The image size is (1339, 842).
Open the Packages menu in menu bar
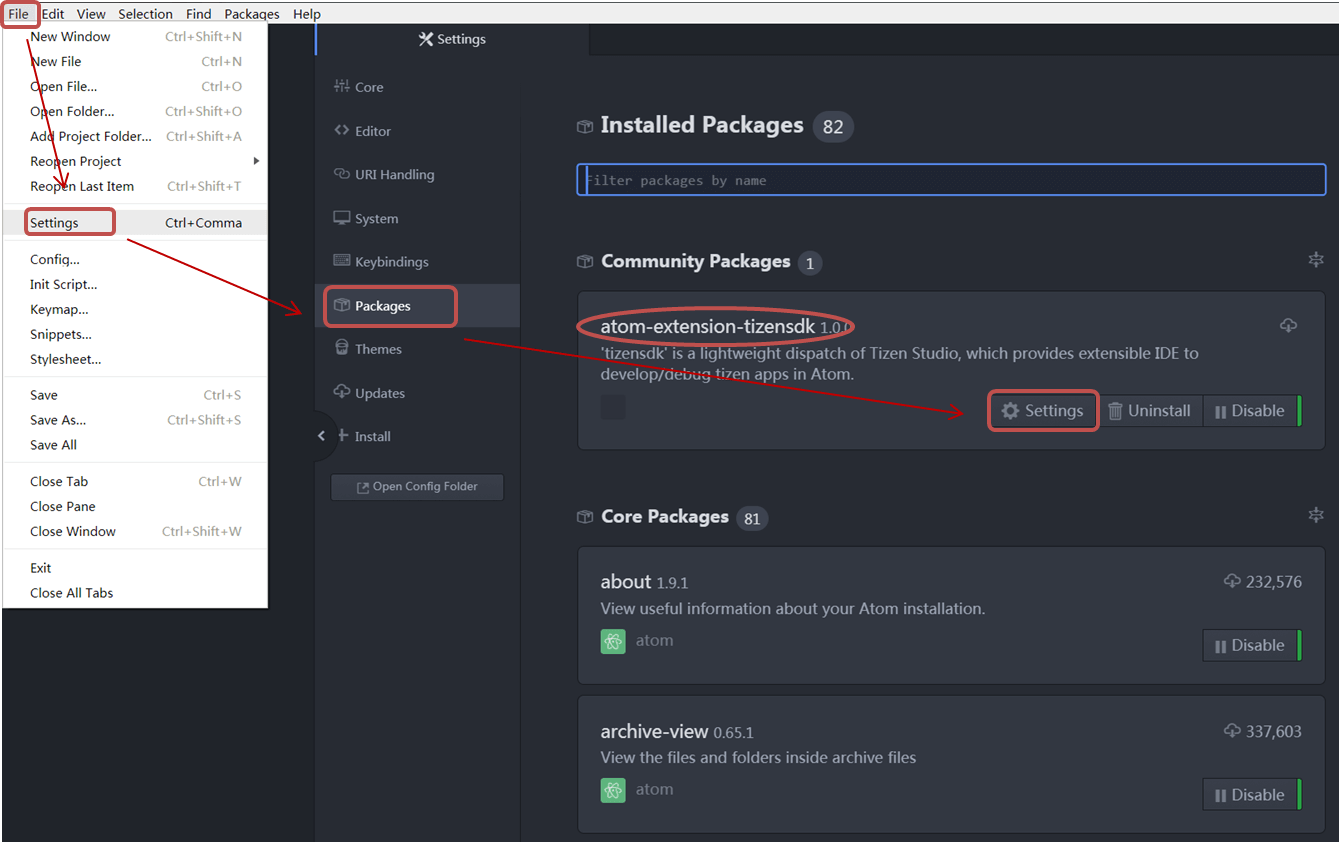252,14
